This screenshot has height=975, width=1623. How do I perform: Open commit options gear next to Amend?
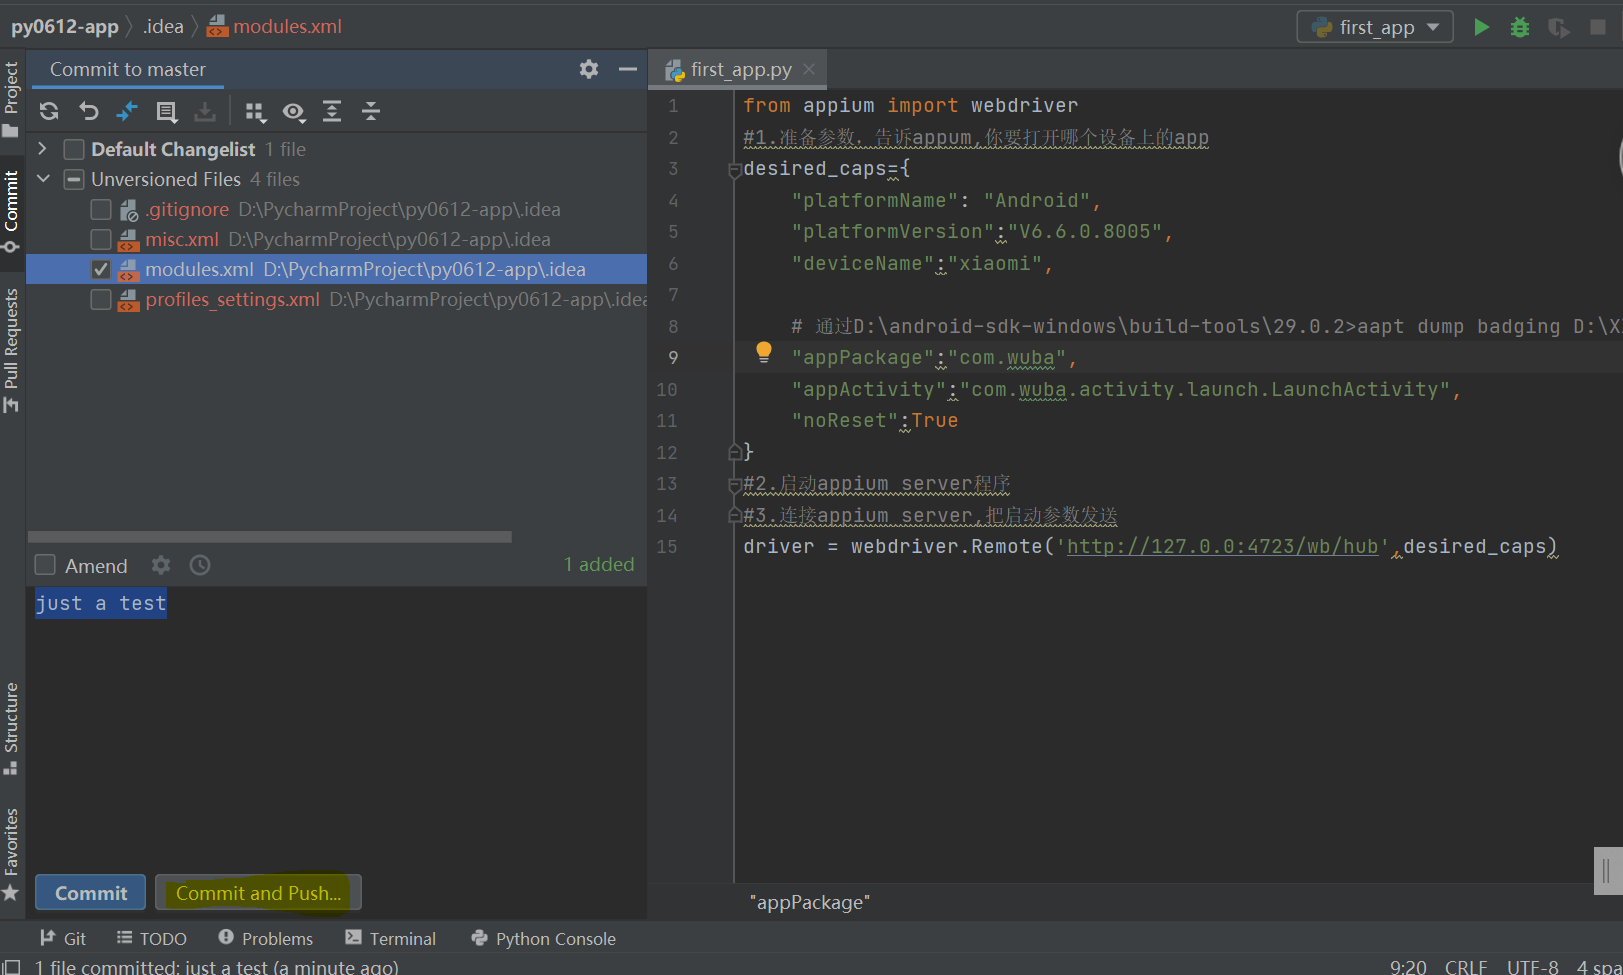161,565
